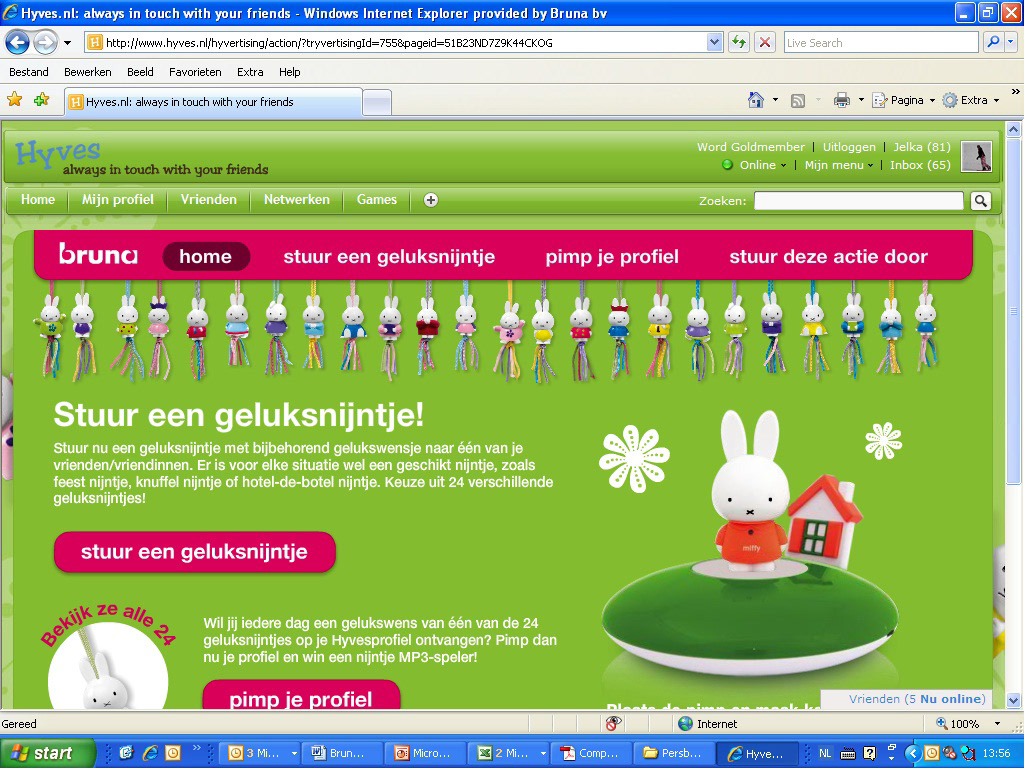This screenshot has height=768, width=1024.
Task: Stop loading with the red X icon
Action: tap(765, 43)
